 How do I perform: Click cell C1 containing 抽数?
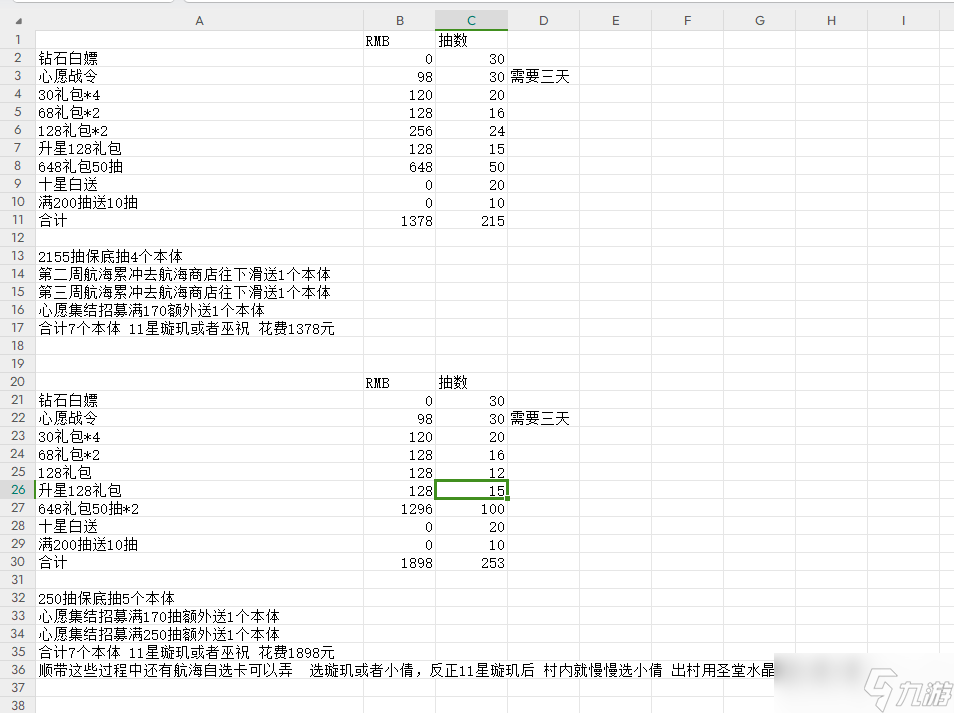tap(472, 40)
